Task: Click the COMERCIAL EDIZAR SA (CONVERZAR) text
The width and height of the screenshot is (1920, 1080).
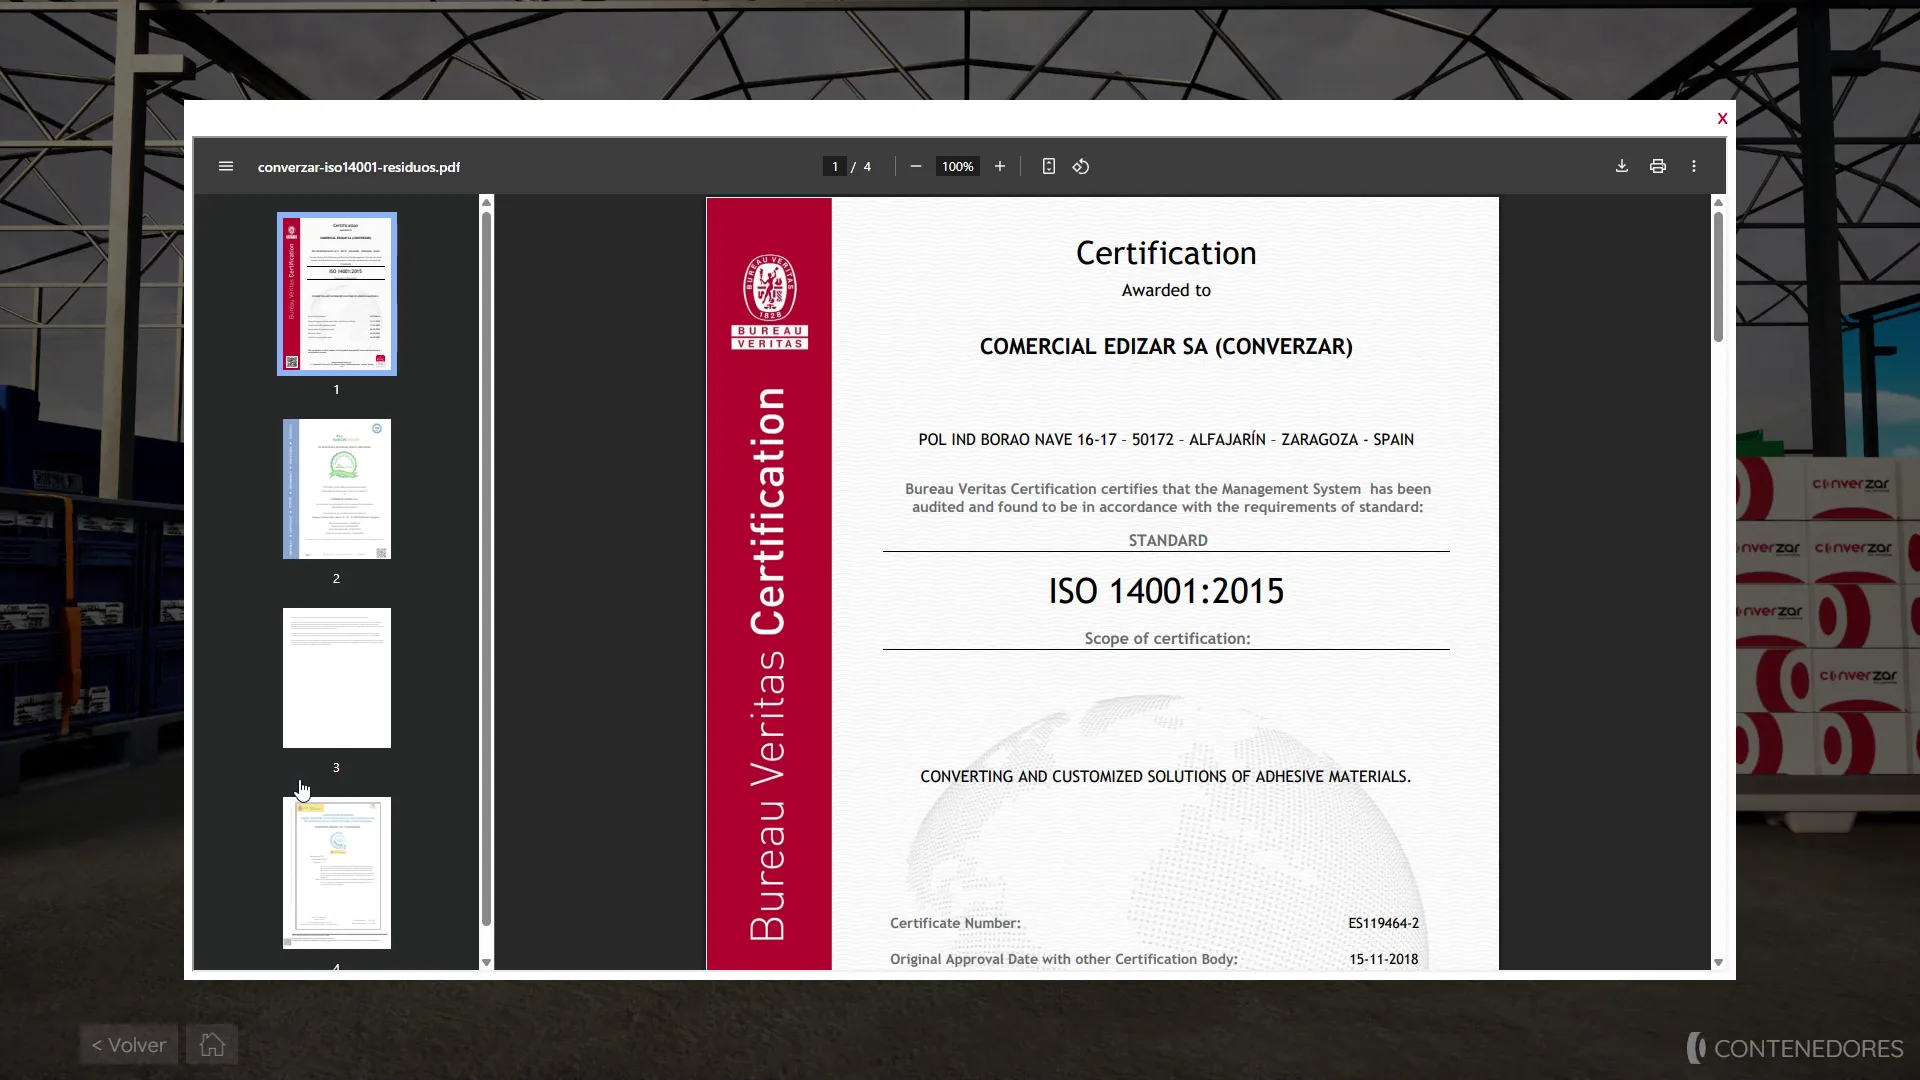Action: point(1166,347)
